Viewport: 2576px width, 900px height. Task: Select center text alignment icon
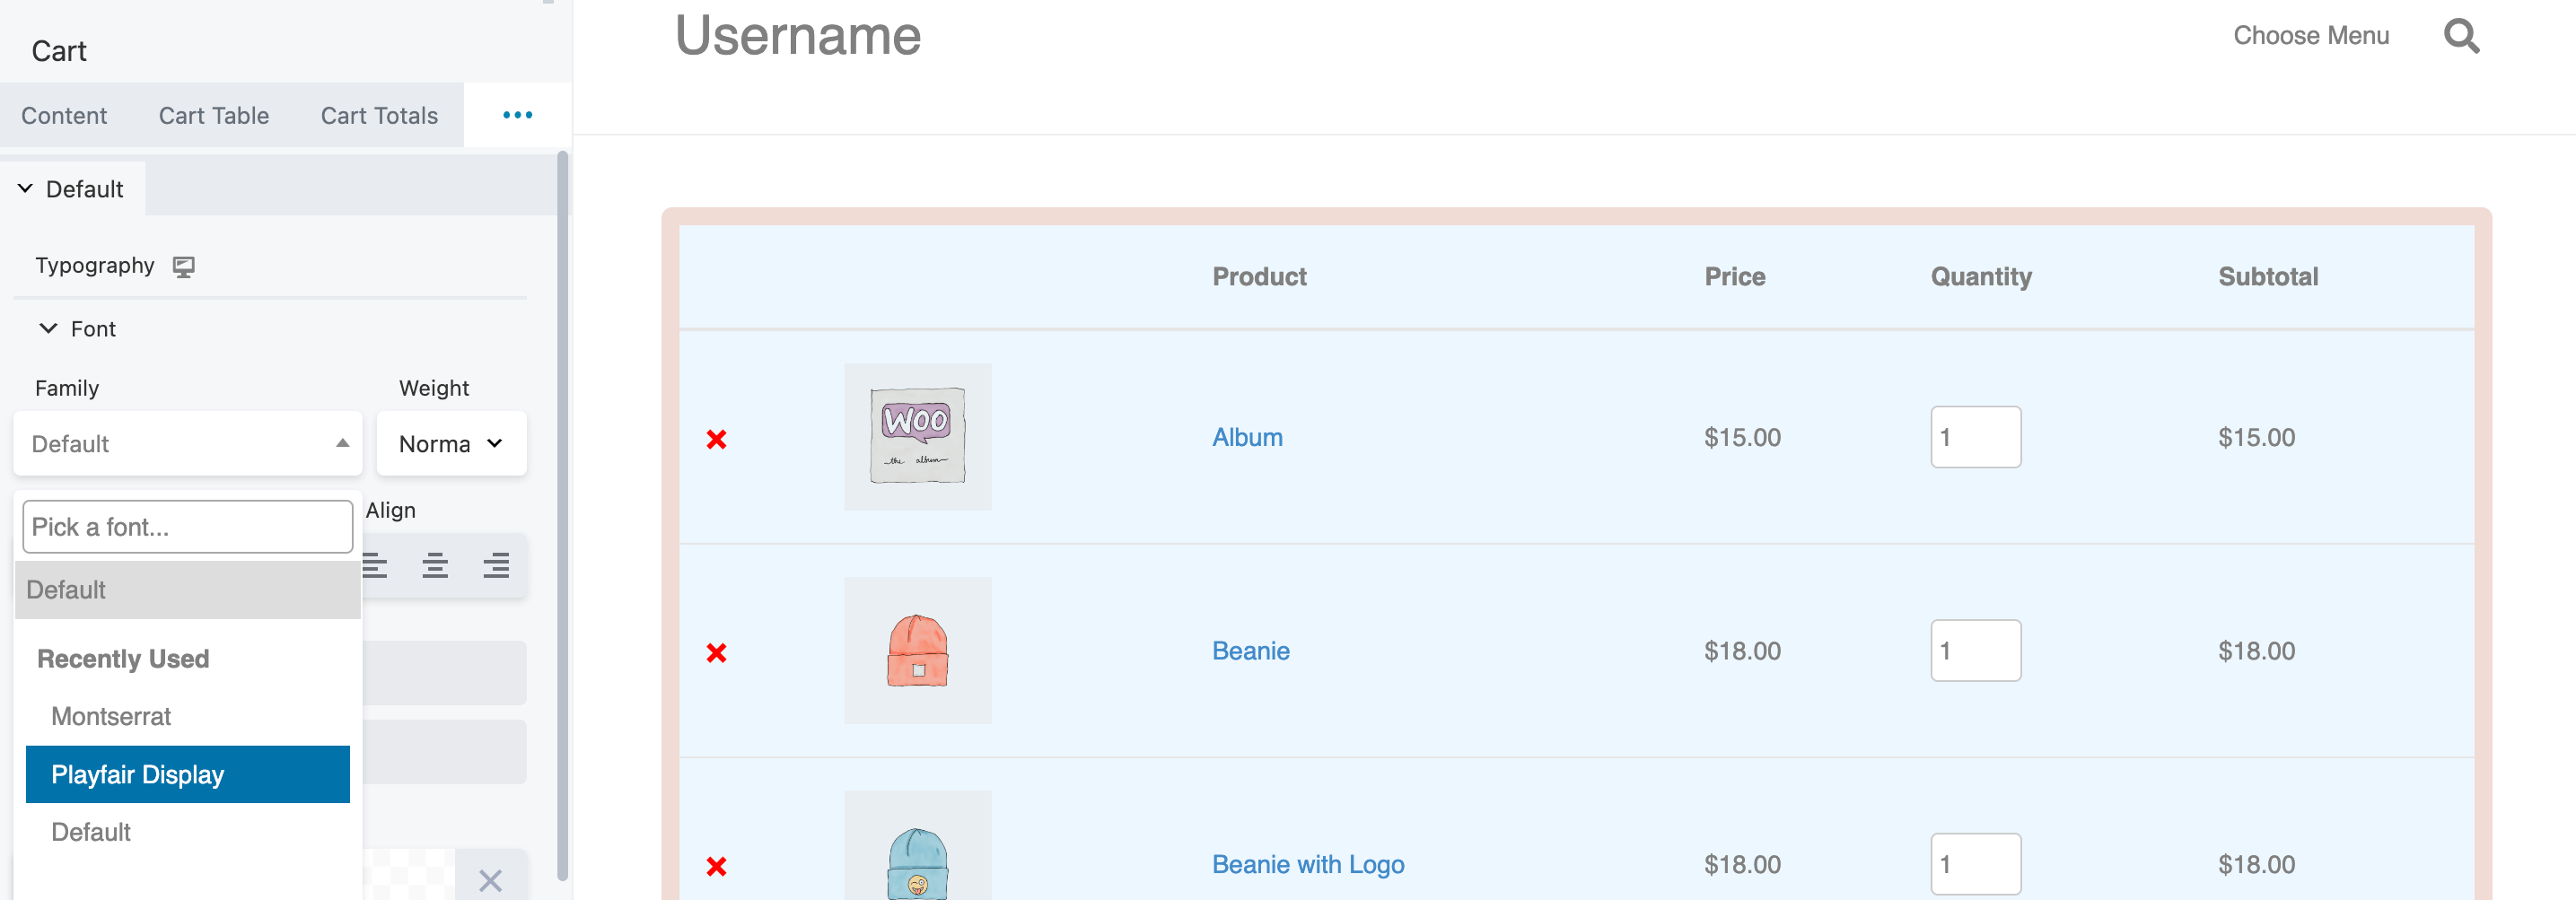tap(435, 566)
